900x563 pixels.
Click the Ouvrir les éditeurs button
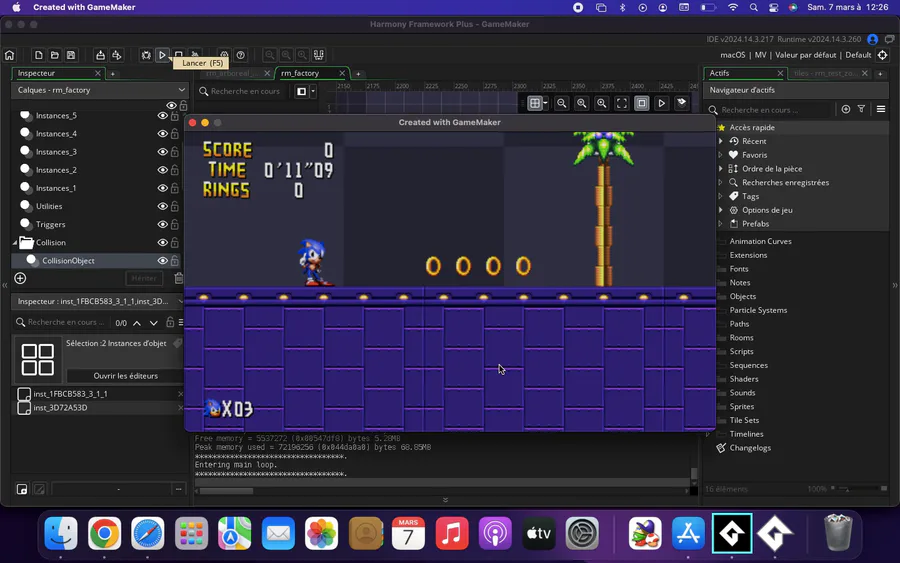click(125, 376)
